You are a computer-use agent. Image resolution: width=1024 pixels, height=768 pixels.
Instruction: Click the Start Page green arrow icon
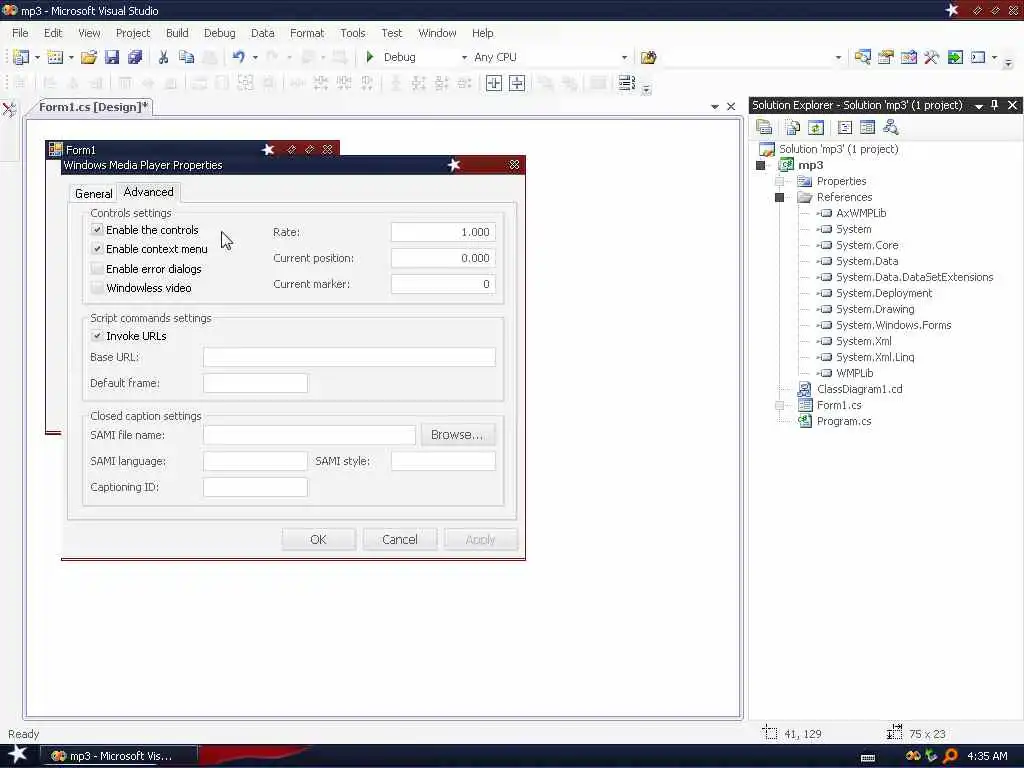coord(955,57)
